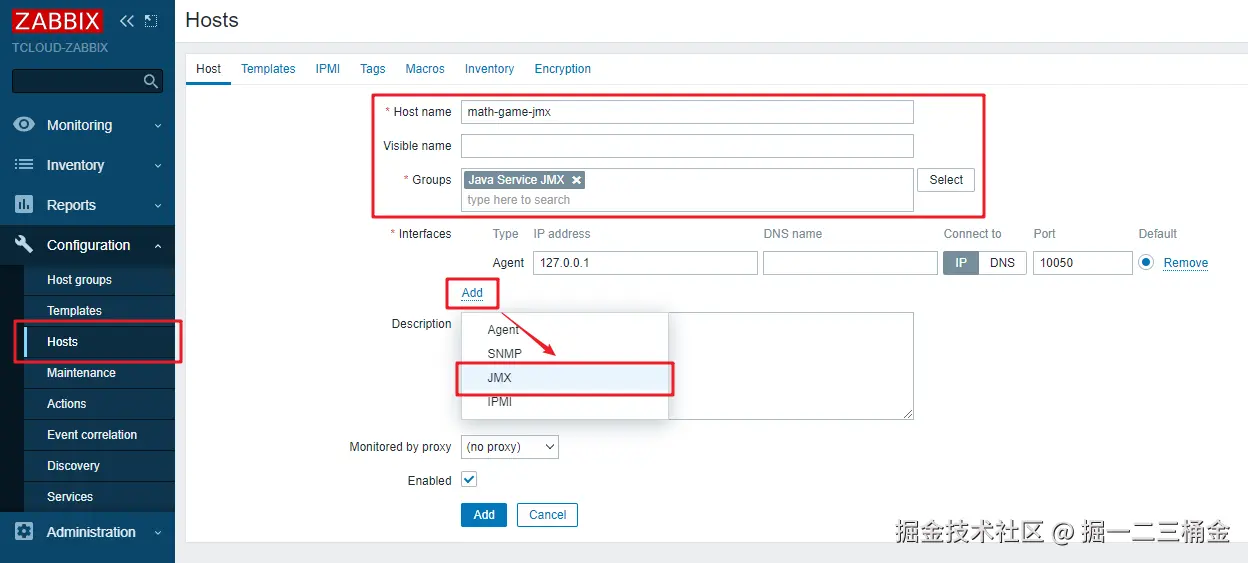Collapse sidebar with double-chevron icon
Image resolution: width=1248 pixels, height=563 pixels.
[x=126, y=21]
